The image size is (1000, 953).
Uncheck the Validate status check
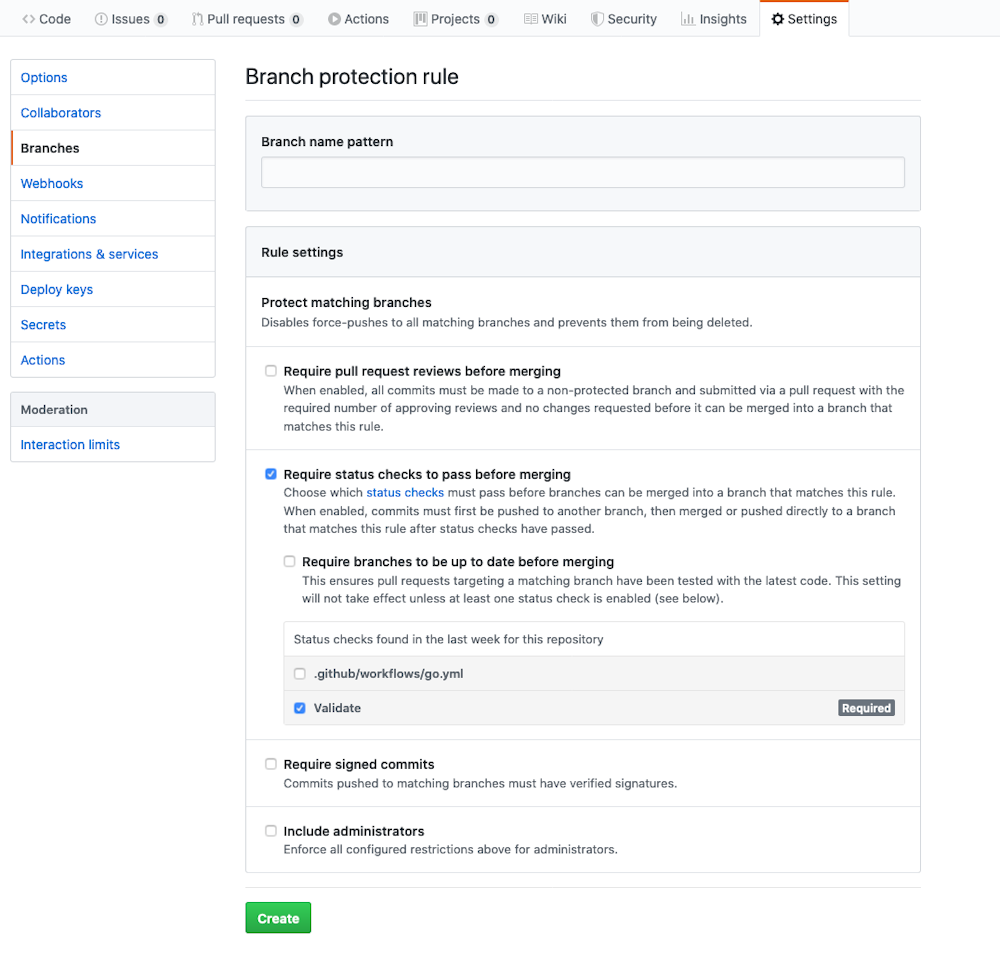[x=299, y=707]
